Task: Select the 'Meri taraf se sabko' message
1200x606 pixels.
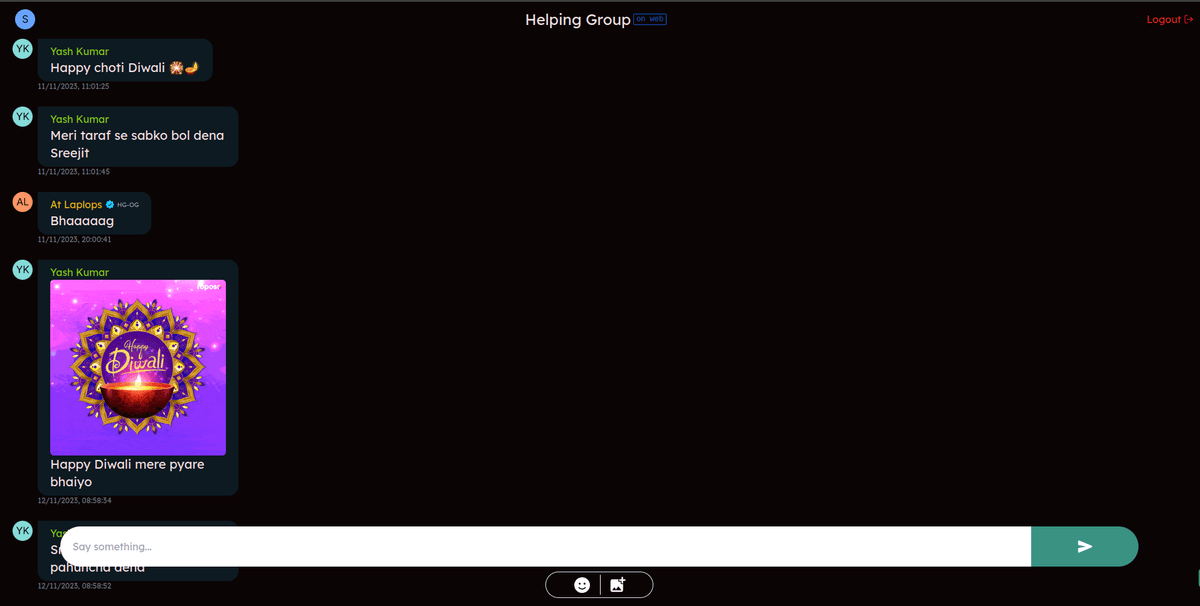Action: click(137, 136)
